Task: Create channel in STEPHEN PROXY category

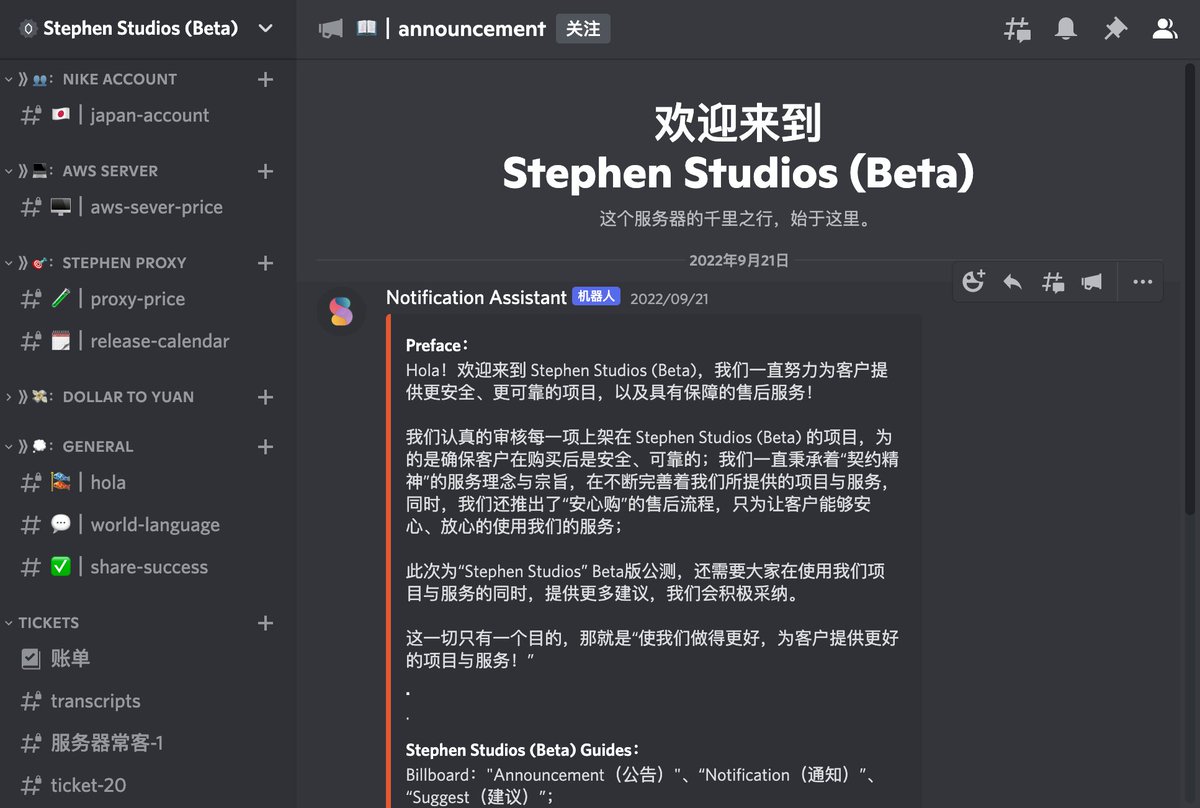Action: pos(265,263)
